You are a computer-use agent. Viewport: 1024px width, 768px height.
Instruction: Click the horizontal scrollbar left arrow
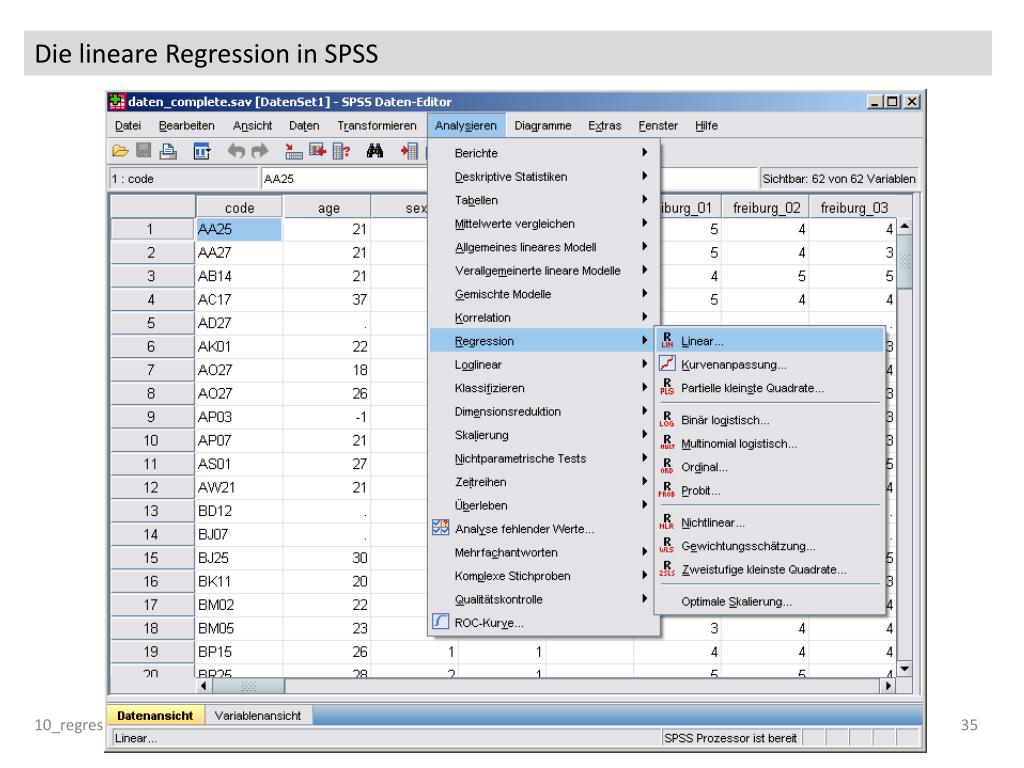point(204,686)
